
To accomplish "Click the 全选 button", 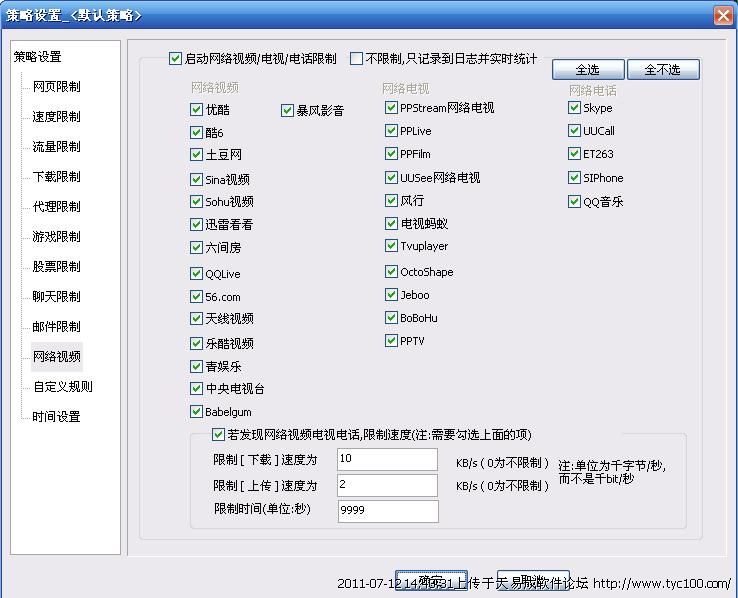I will point(588,70).
